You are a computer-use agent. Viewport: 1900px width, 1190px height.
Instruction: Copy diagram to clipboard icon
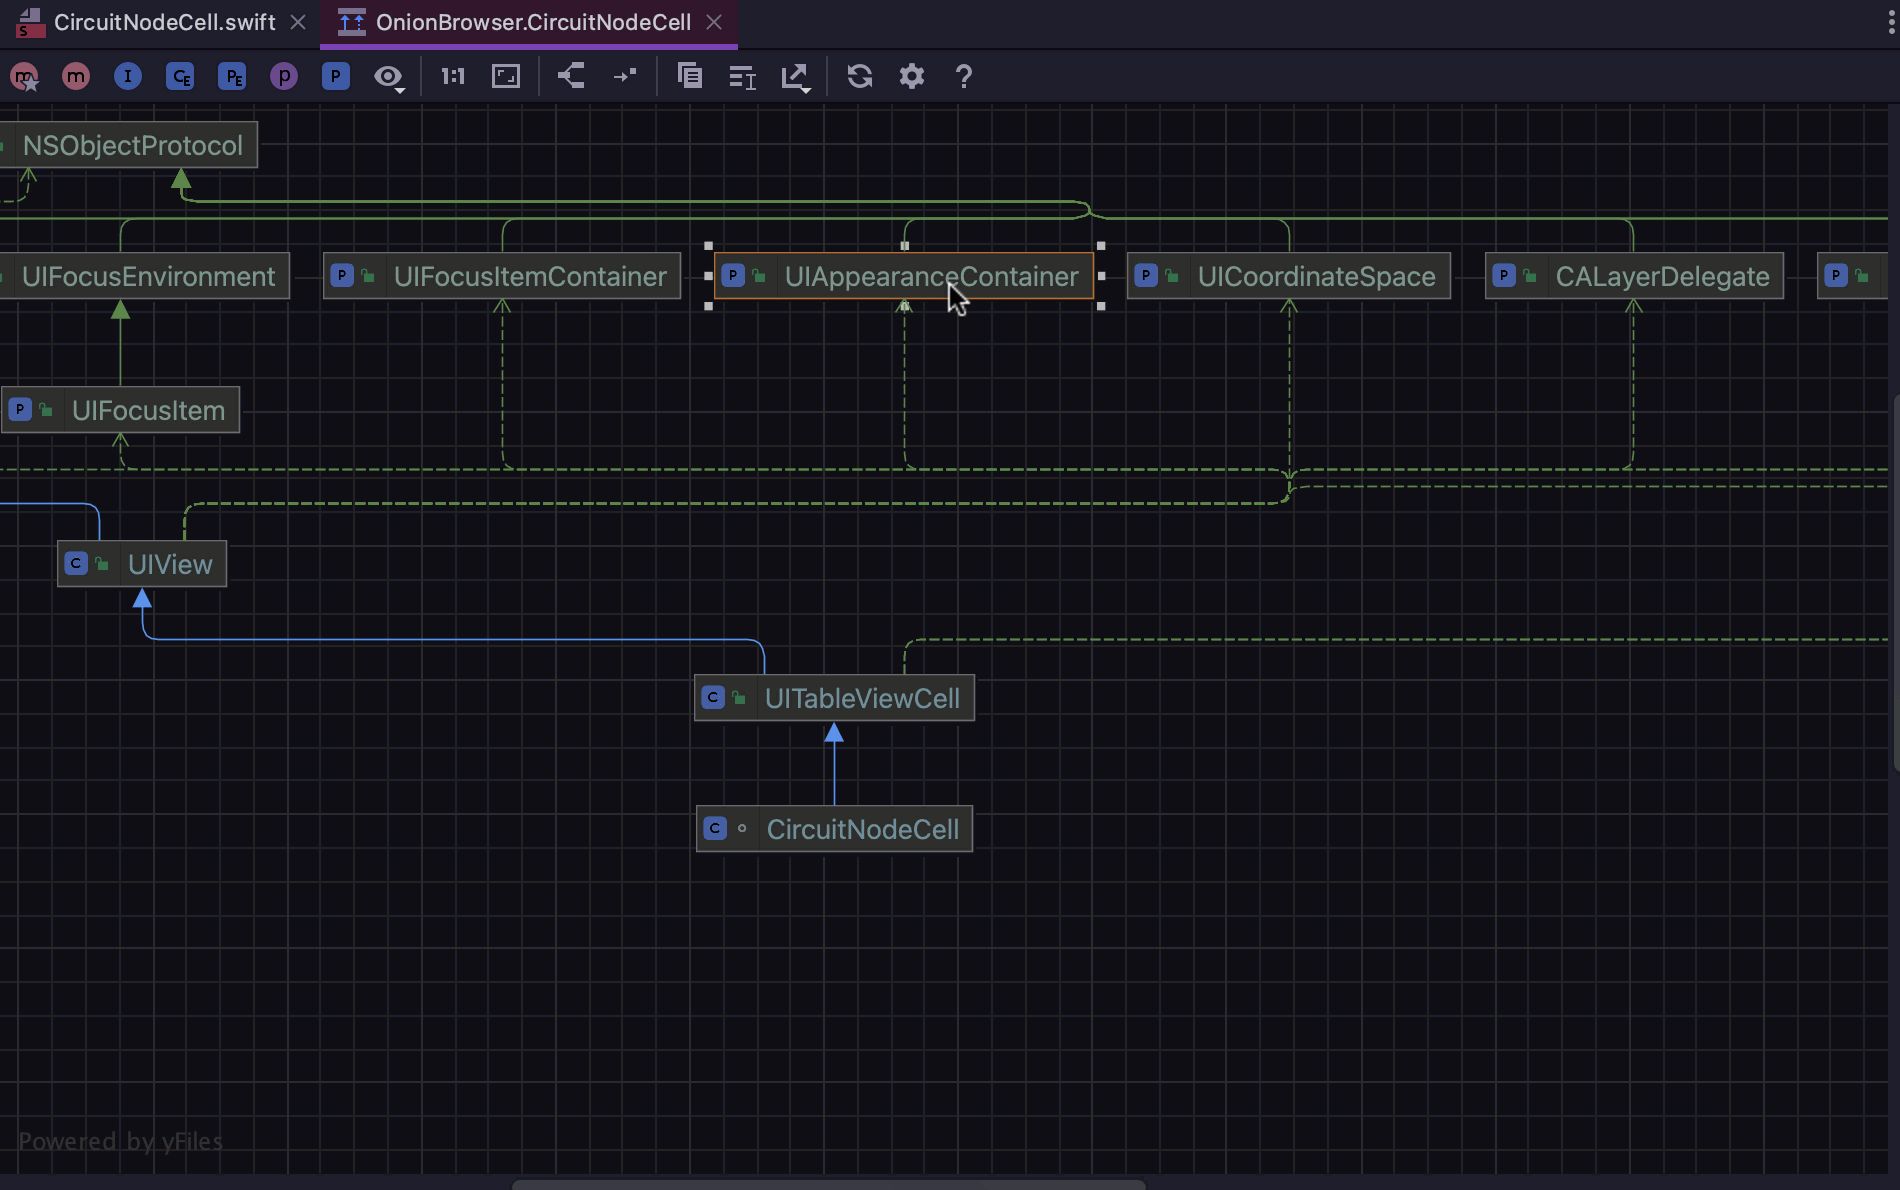[x=690, y=76]
